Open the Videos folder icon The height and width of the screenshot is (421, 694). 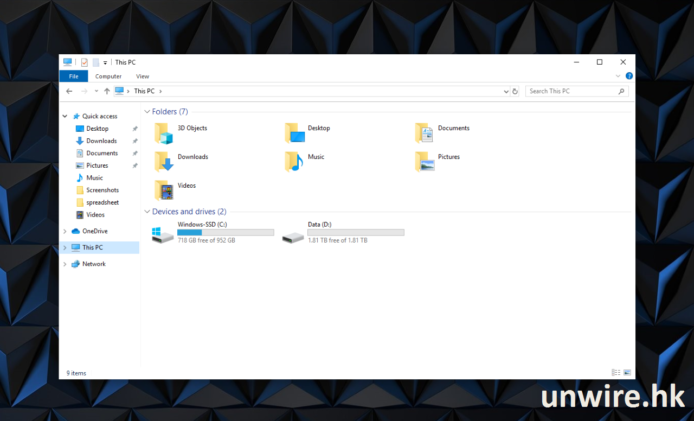click(x=164, y=189)
